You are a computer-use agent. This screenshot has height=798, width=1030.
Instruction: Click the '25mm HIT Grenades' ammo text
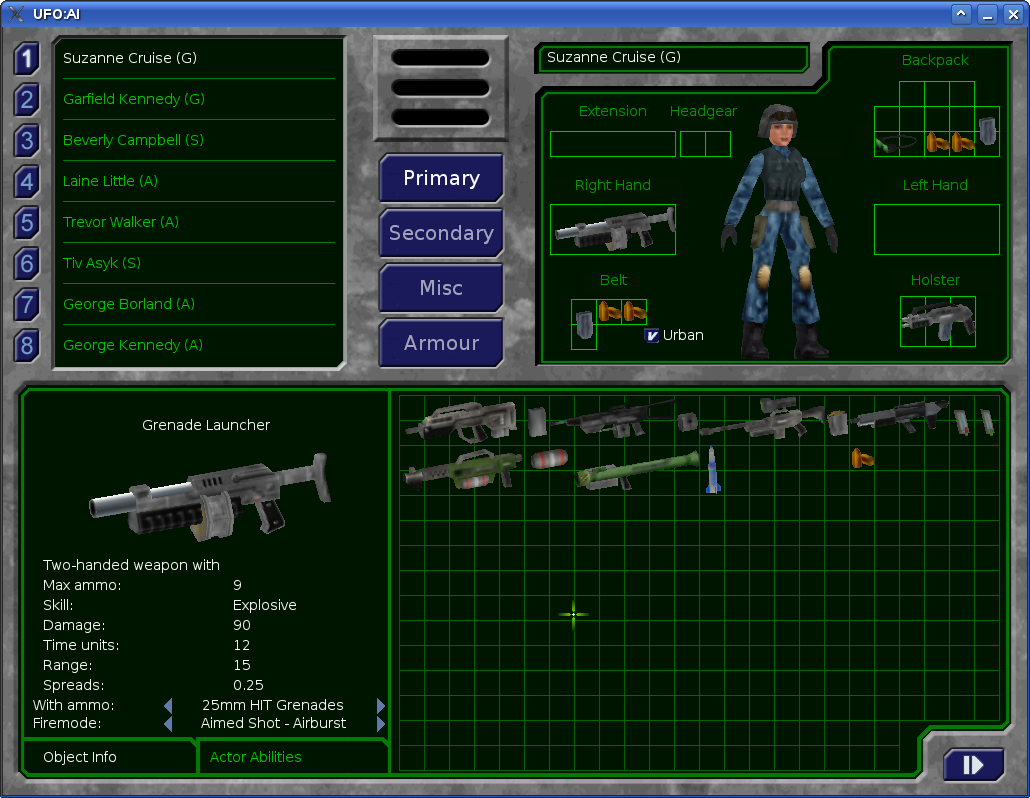pyautogui.click(x=273, y=705)
